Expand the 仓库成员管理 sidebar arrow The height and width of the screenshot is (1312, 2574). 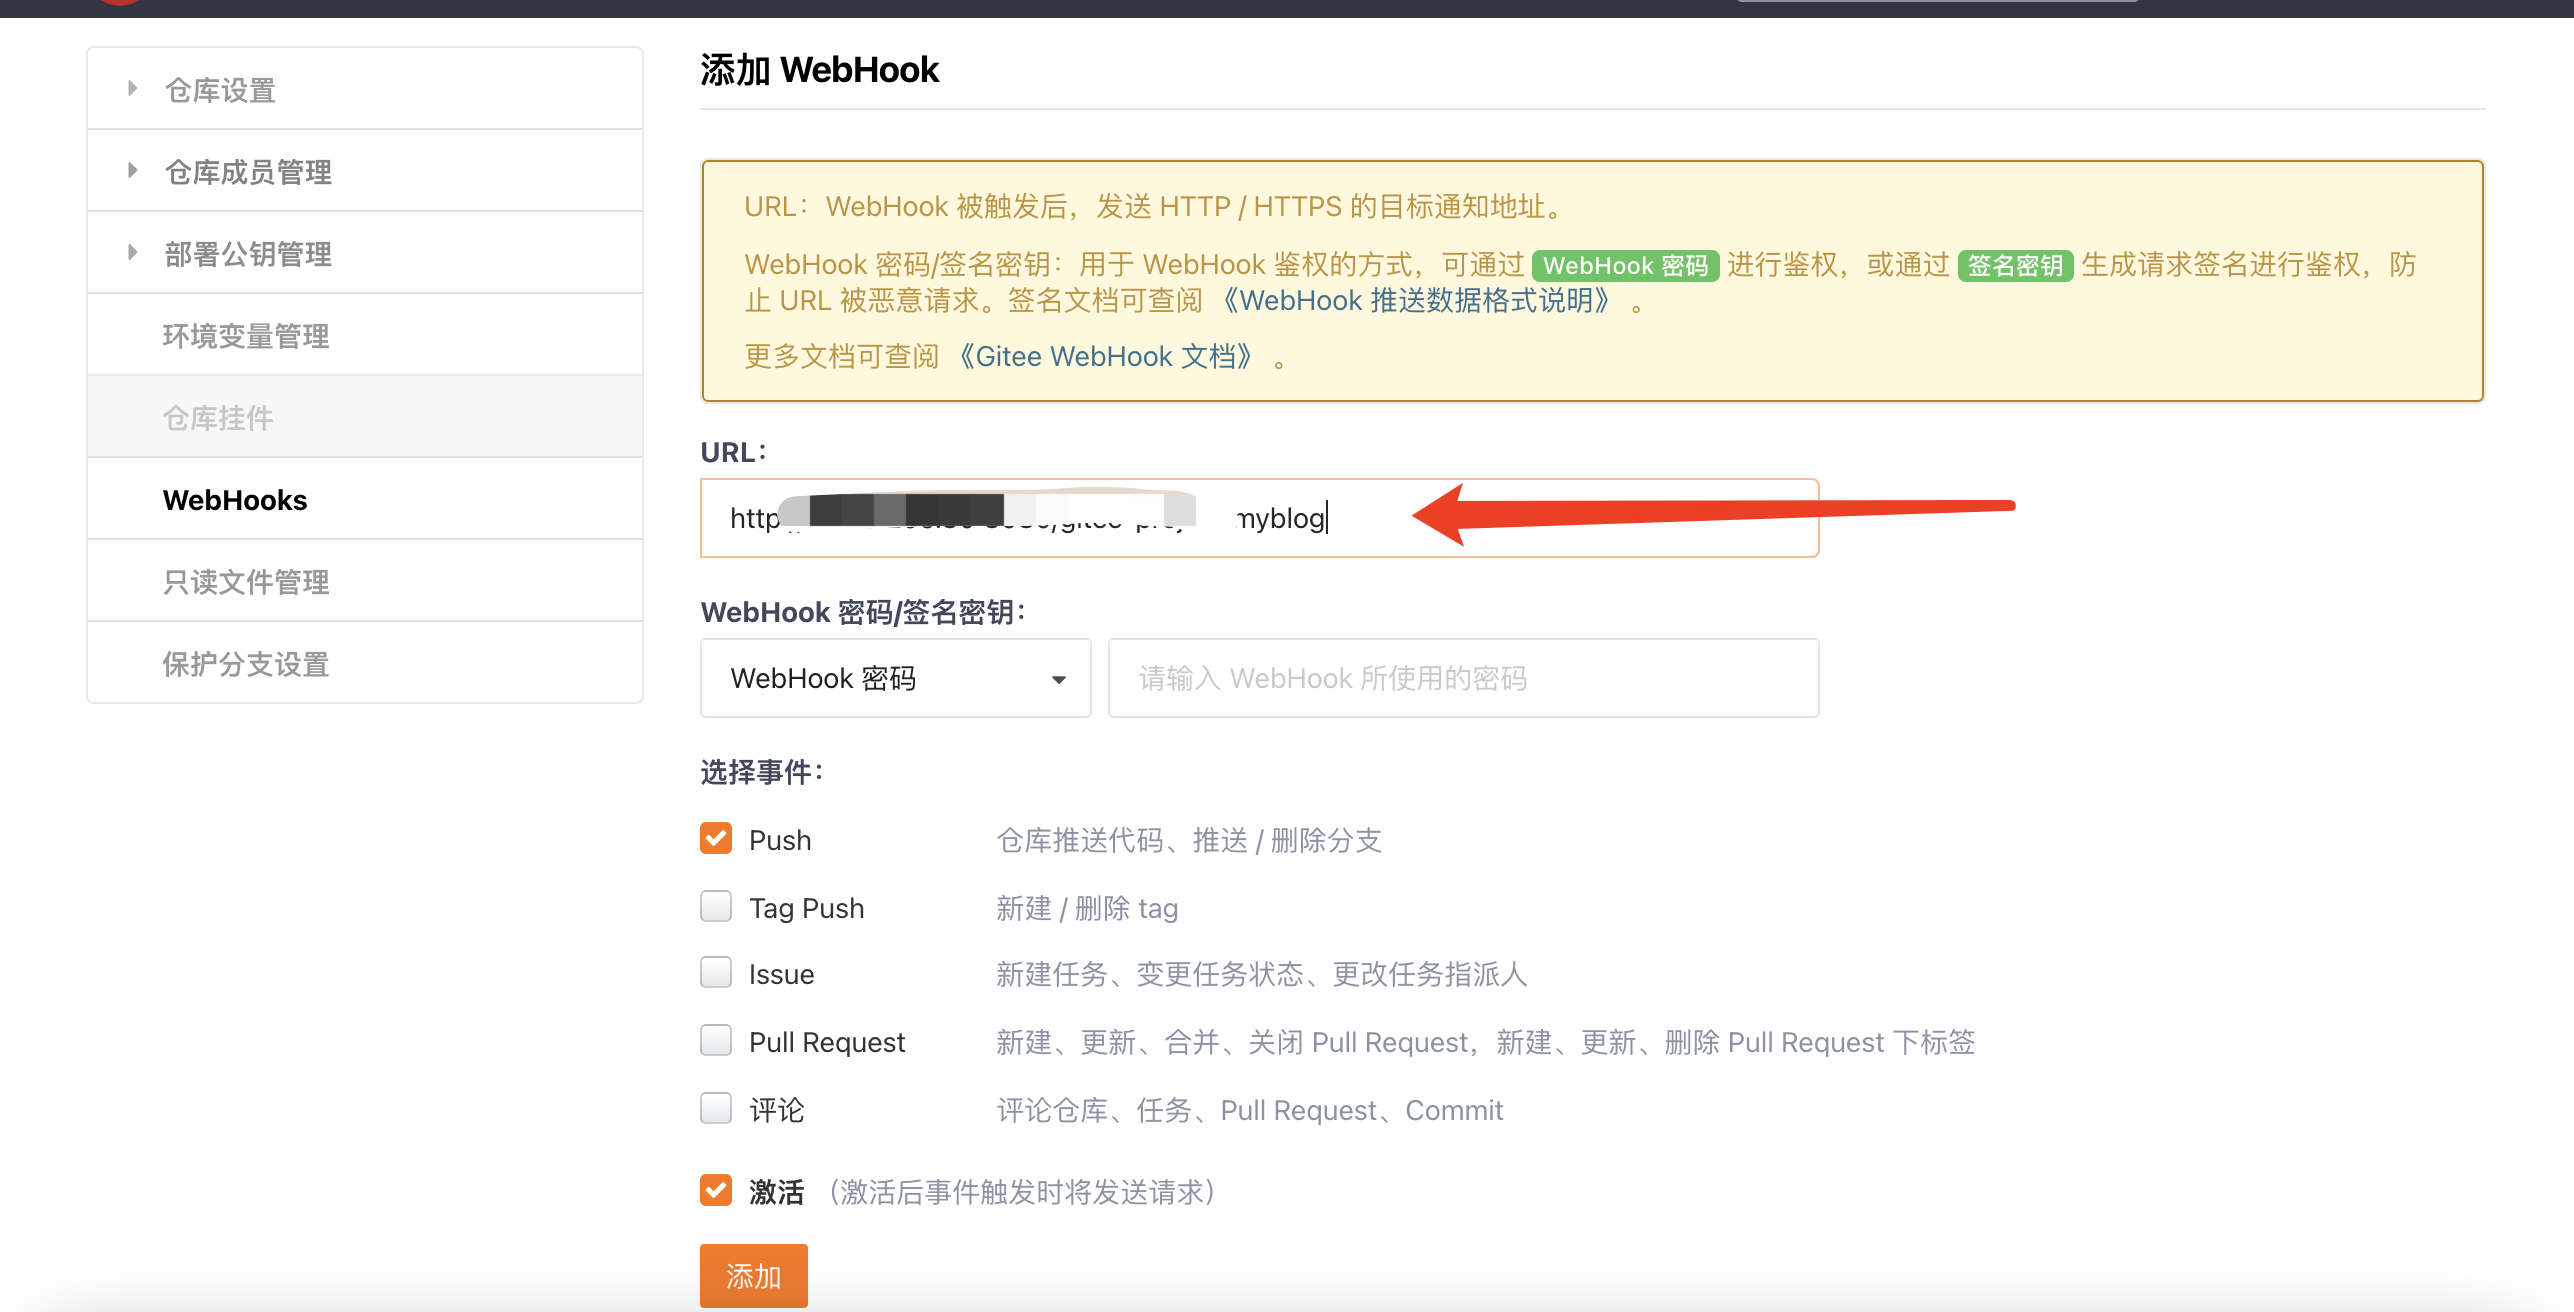click(x=132, y=171)
